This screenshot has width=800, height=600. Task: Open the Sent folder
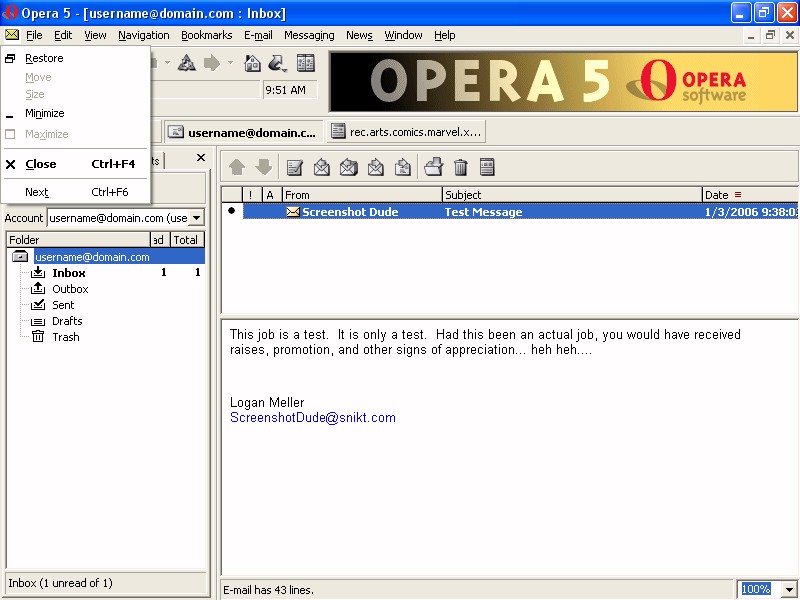click(63, 305)
